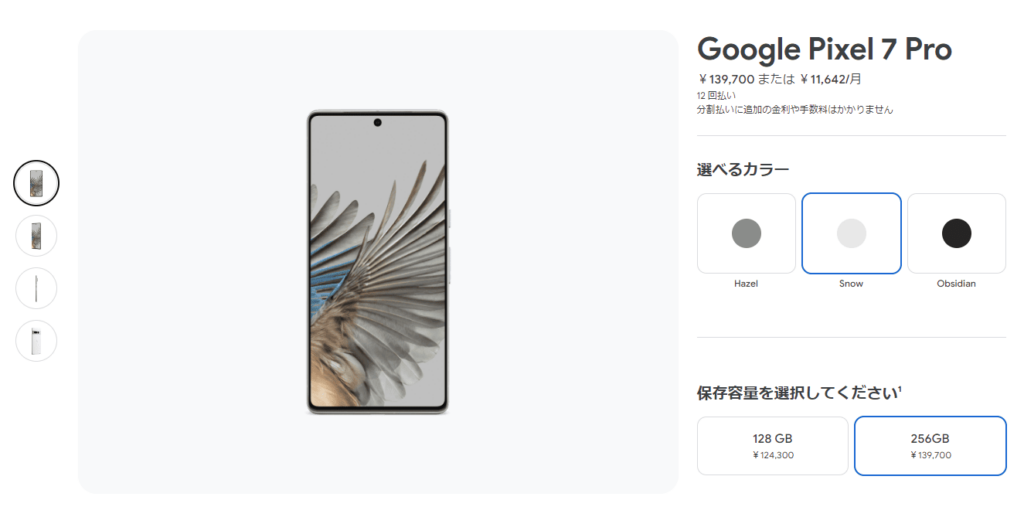Click the ¥11,642/月 monthly price text

[x=831, y=79]
